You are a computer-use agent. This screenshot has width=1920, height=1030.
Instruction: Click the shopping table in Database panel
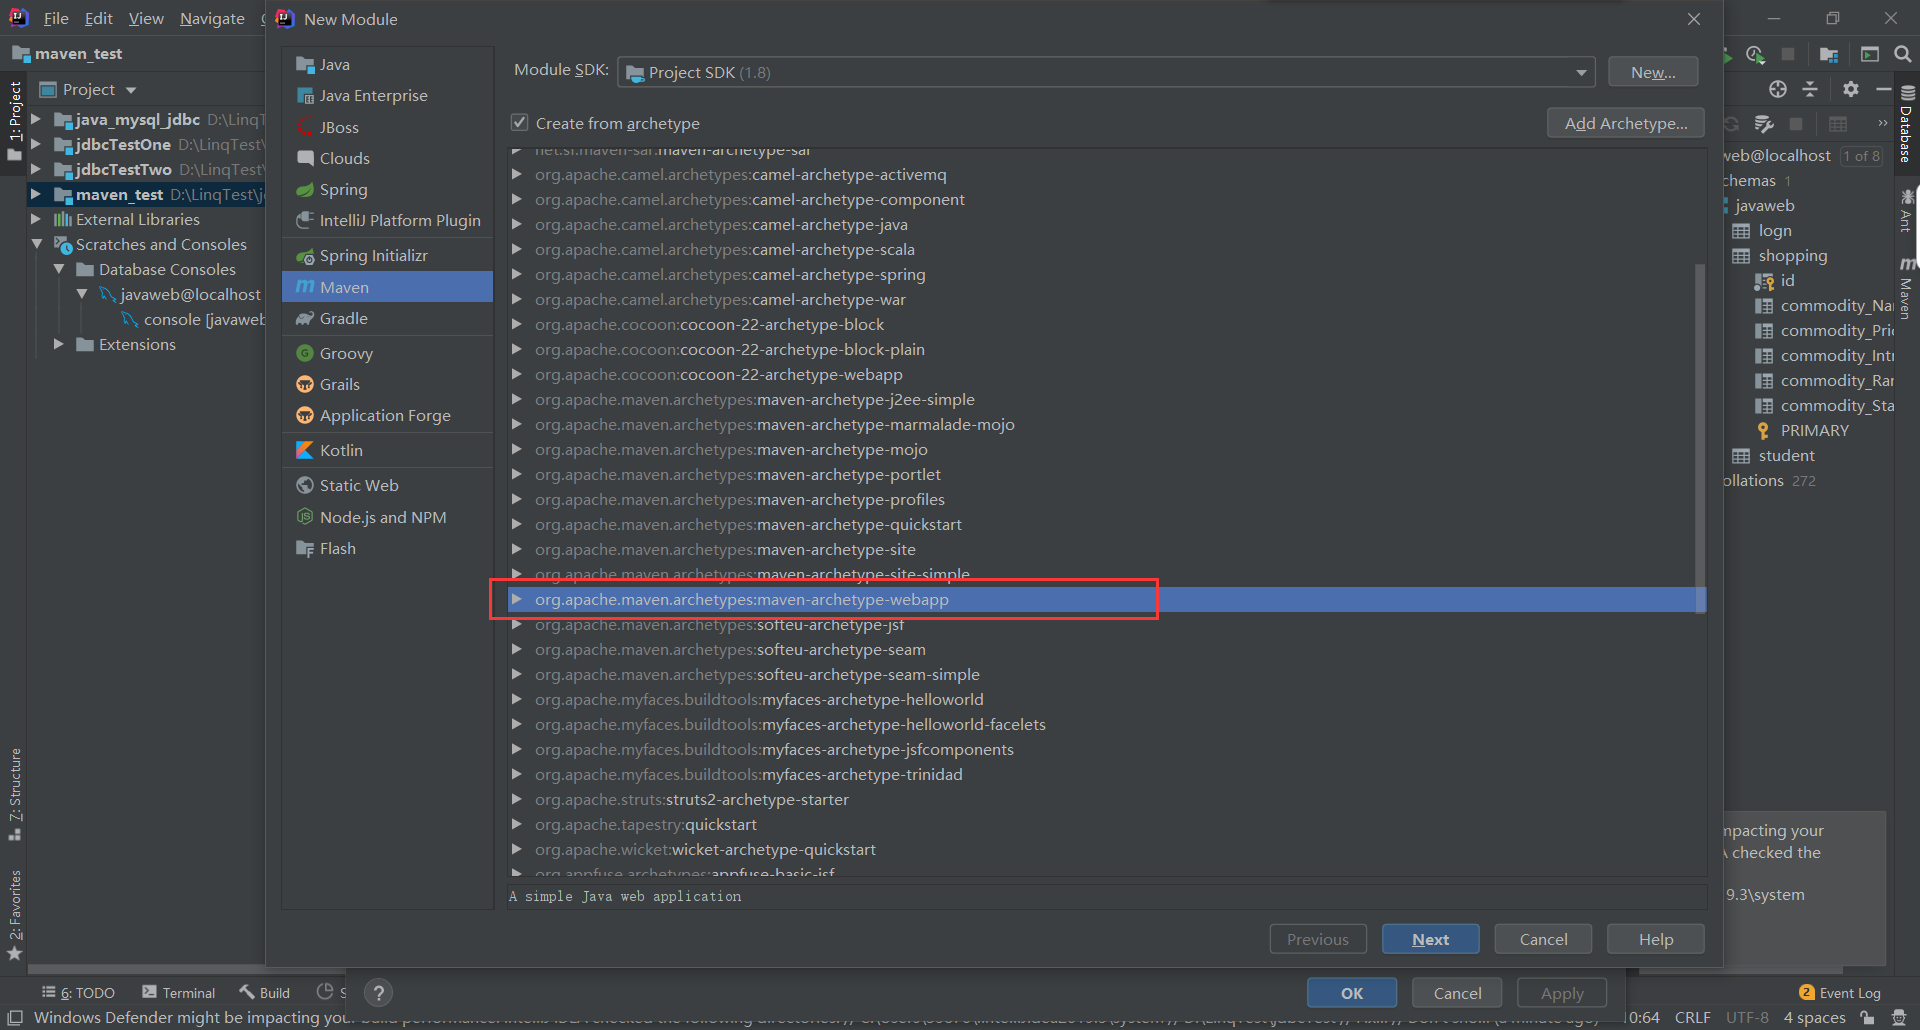[x=1792, y=256]
